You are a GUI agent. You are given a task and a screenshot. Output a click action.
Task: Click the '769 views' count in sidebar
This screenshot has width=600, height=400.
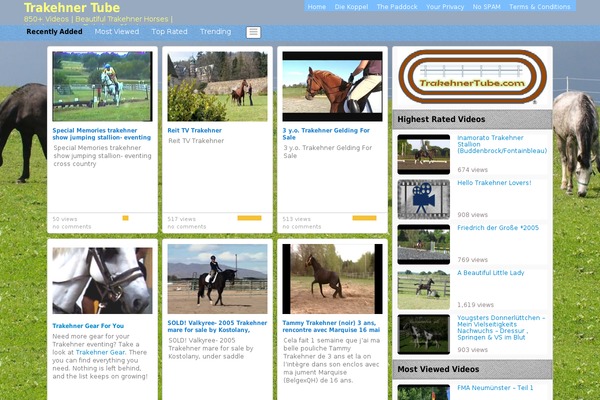[x=473, y=260]
